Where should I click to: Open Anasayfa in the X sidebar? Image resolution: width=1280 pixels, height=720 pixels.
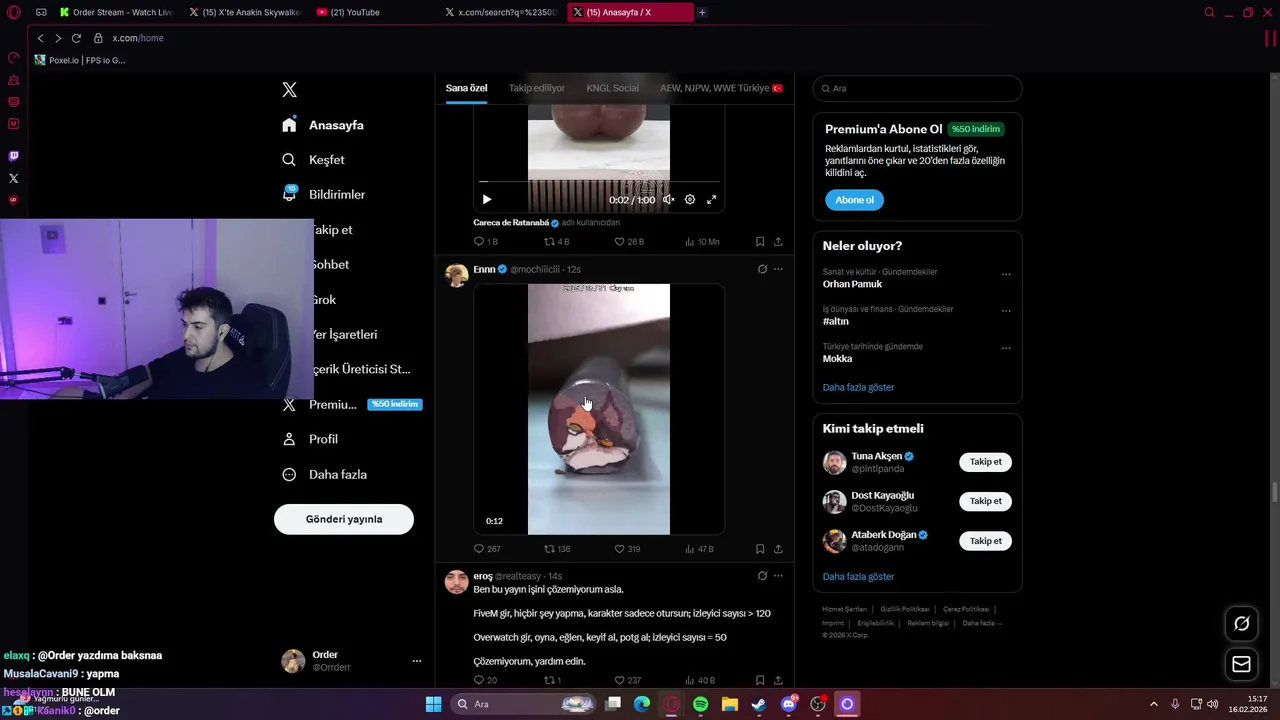pos(323,125)
